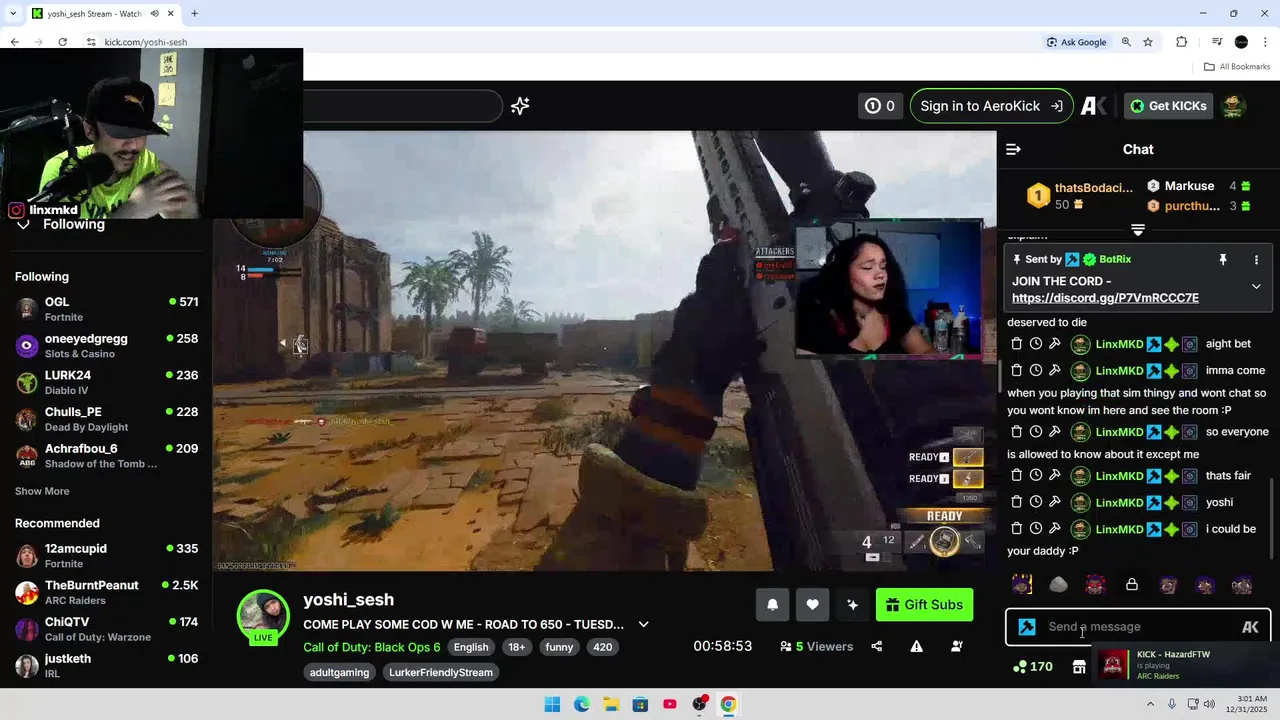Click moderator hammer badge in message box
1280x720 pixels.
1027,627
